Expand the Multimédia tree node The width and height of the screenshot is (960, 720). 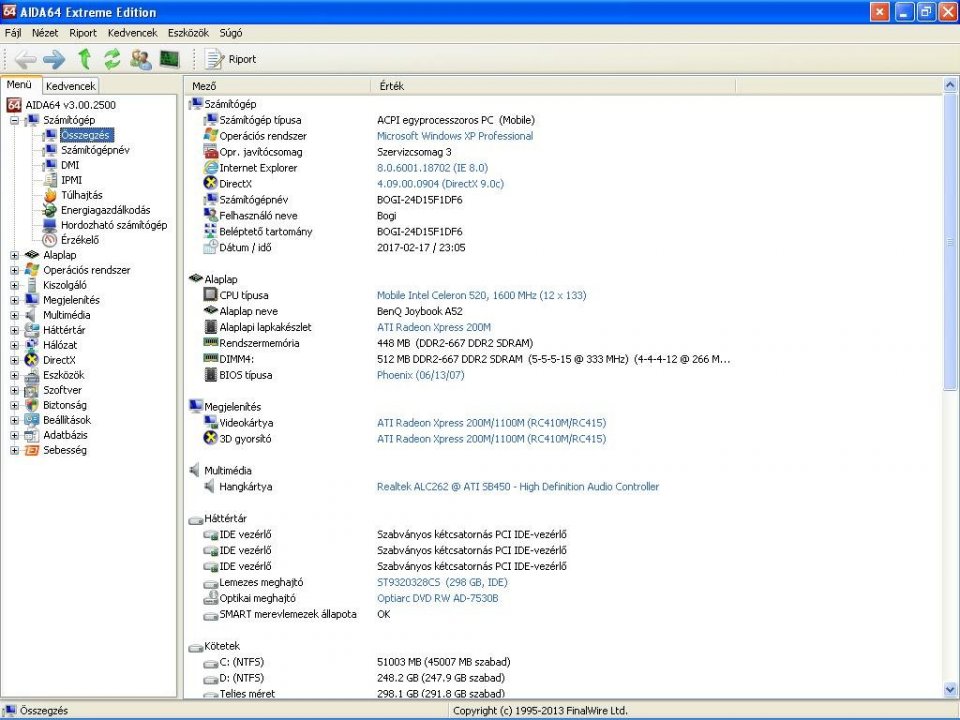[x=15, y=315]
